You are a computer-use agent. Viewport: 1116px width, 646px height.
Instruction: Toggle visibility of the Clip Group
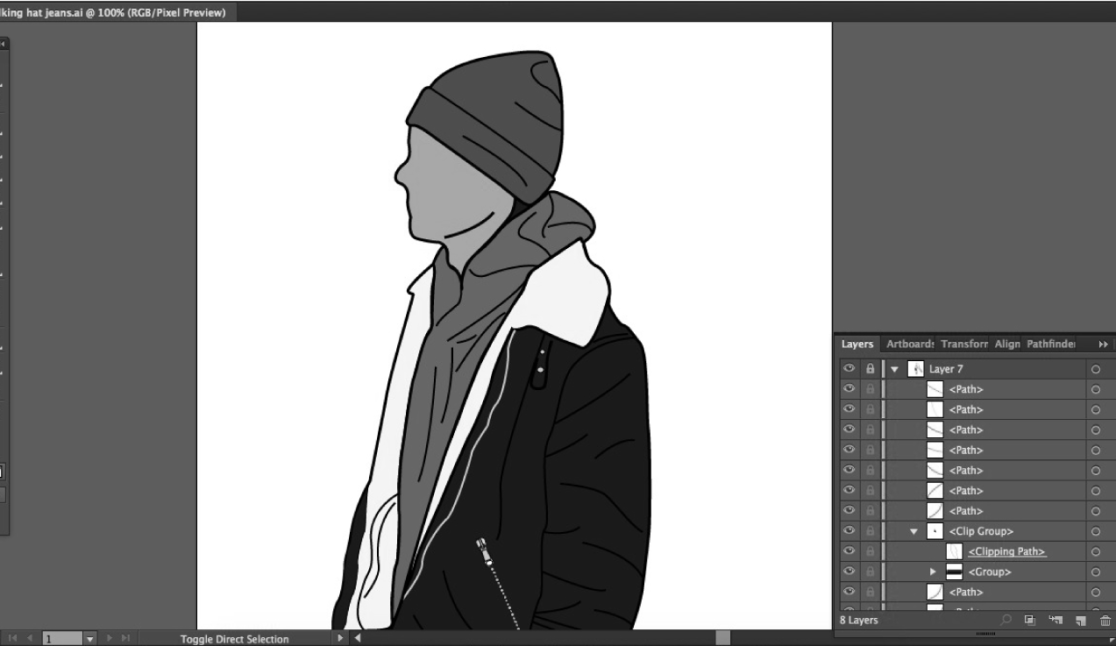[850, 531]
